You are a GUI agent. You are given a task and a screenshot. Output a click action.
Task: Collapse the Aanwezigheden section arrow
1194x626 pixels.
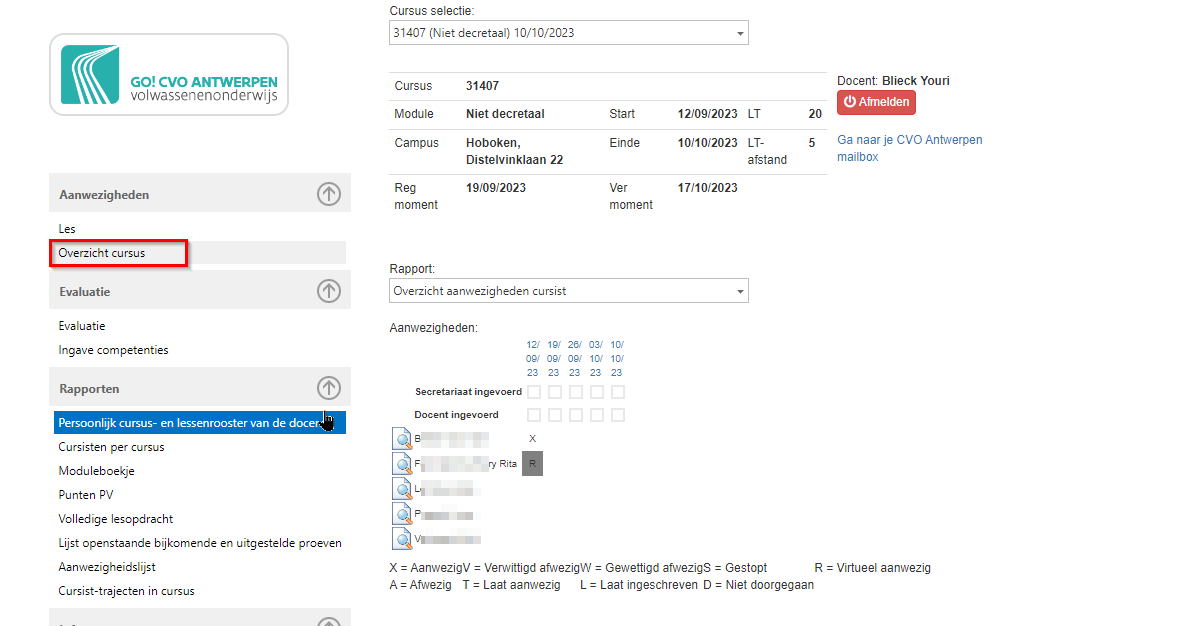(x=329, y=194)
